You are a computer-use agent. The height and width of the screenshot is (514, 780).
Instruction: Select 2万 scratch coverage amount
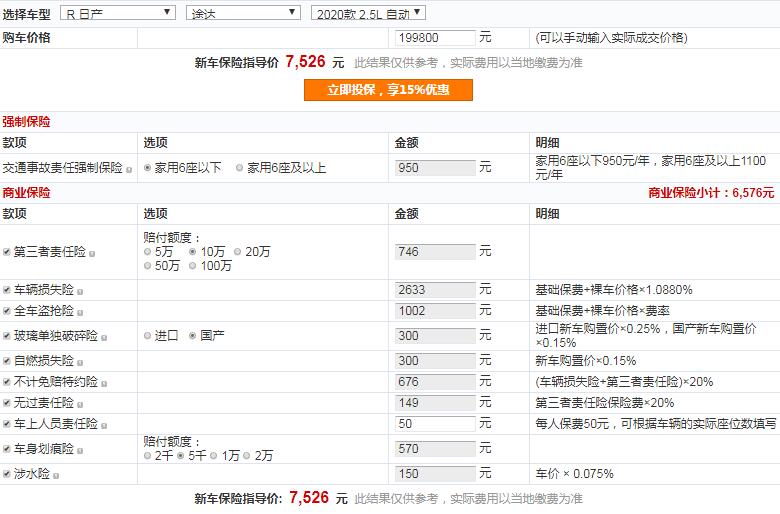coord(247,456)
